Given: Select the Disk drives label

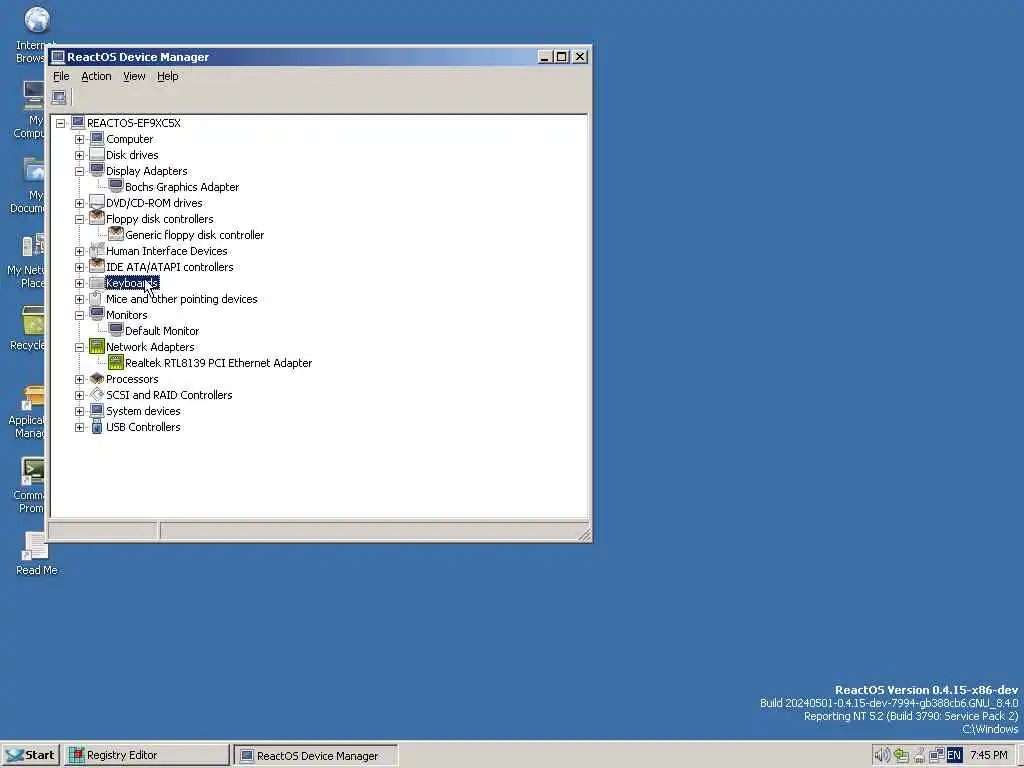Looking at the screenshot, I should [x=132, y=155].
